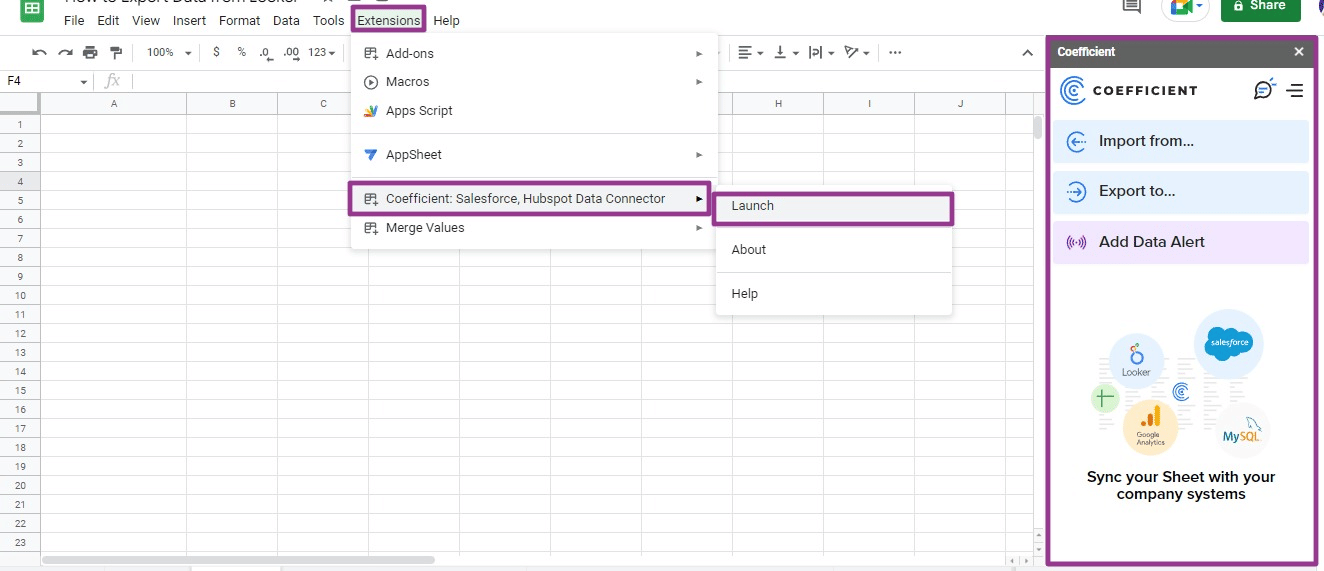
Task: Click the horizontal scrollbar at bottom
Action: 238,560
